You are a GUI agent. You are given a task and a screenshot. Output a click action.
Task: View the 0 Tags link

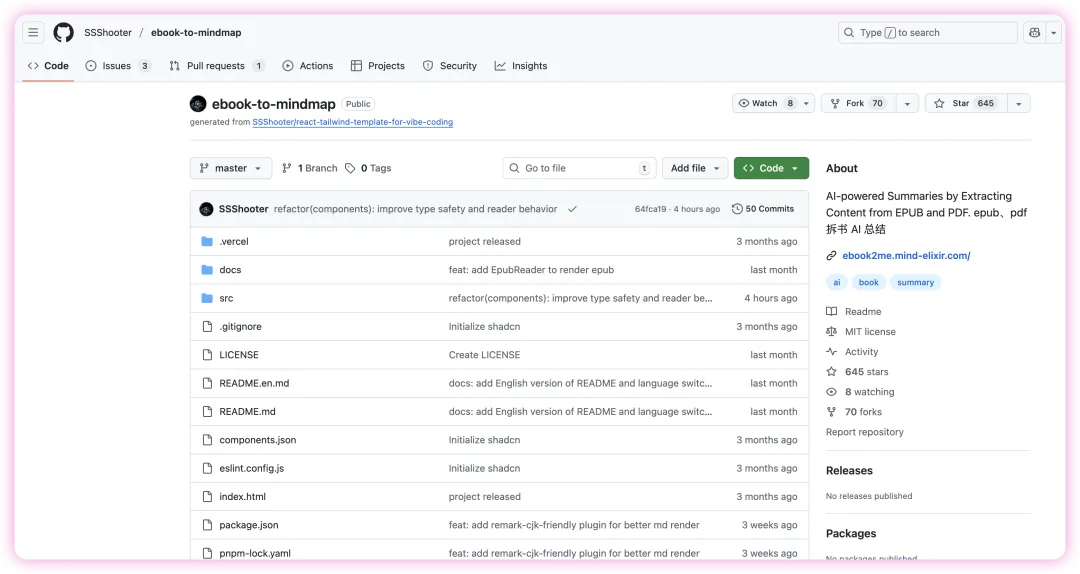pos(368,168)
